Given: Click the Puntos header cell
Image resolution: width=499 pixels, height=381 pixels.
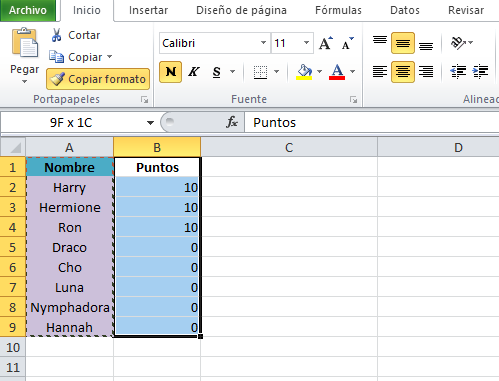Looking at the screenshot, I should tap(157, 167).
